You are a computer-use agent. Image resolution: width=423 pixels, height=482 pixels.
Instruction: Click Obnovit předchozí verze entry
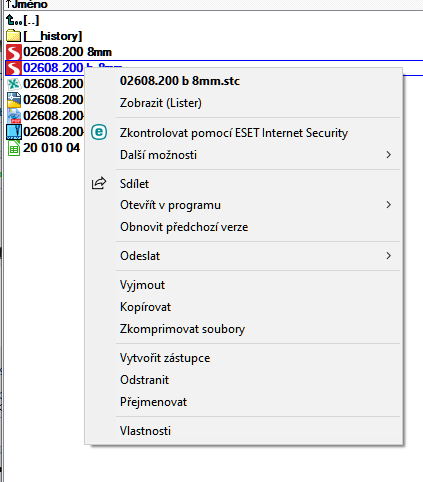[184, 227]
